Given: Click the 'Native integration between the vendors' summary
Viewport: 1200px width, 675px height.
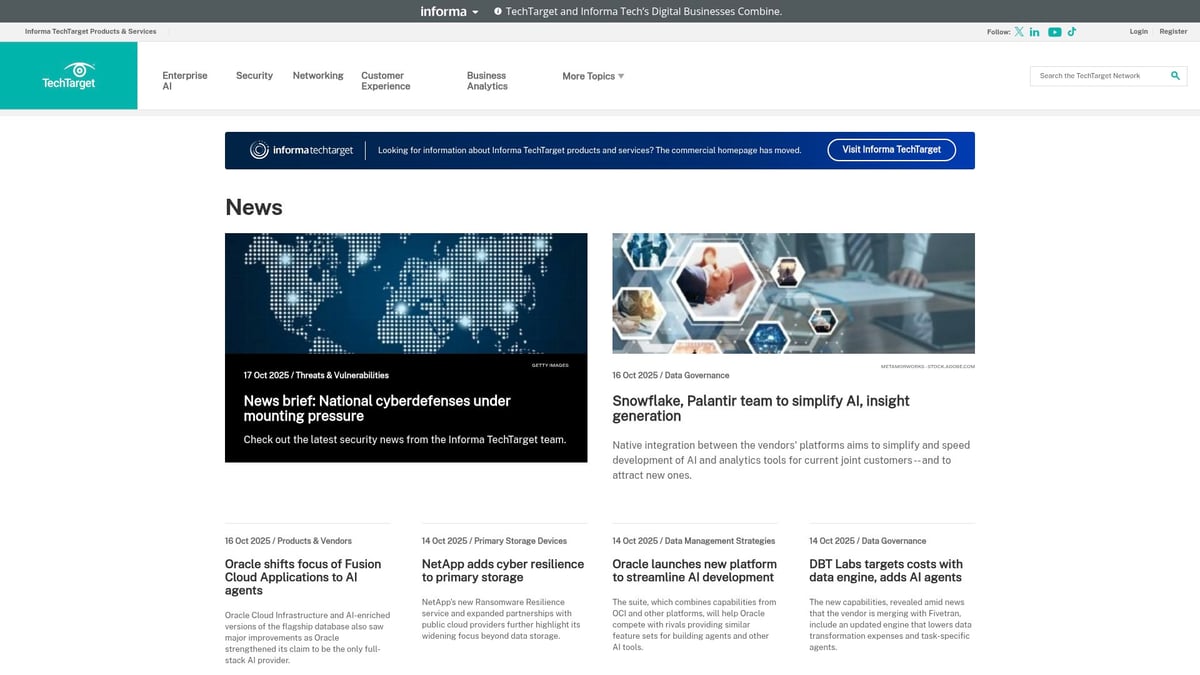Looking at the screenshot, I should pos(791,460).
